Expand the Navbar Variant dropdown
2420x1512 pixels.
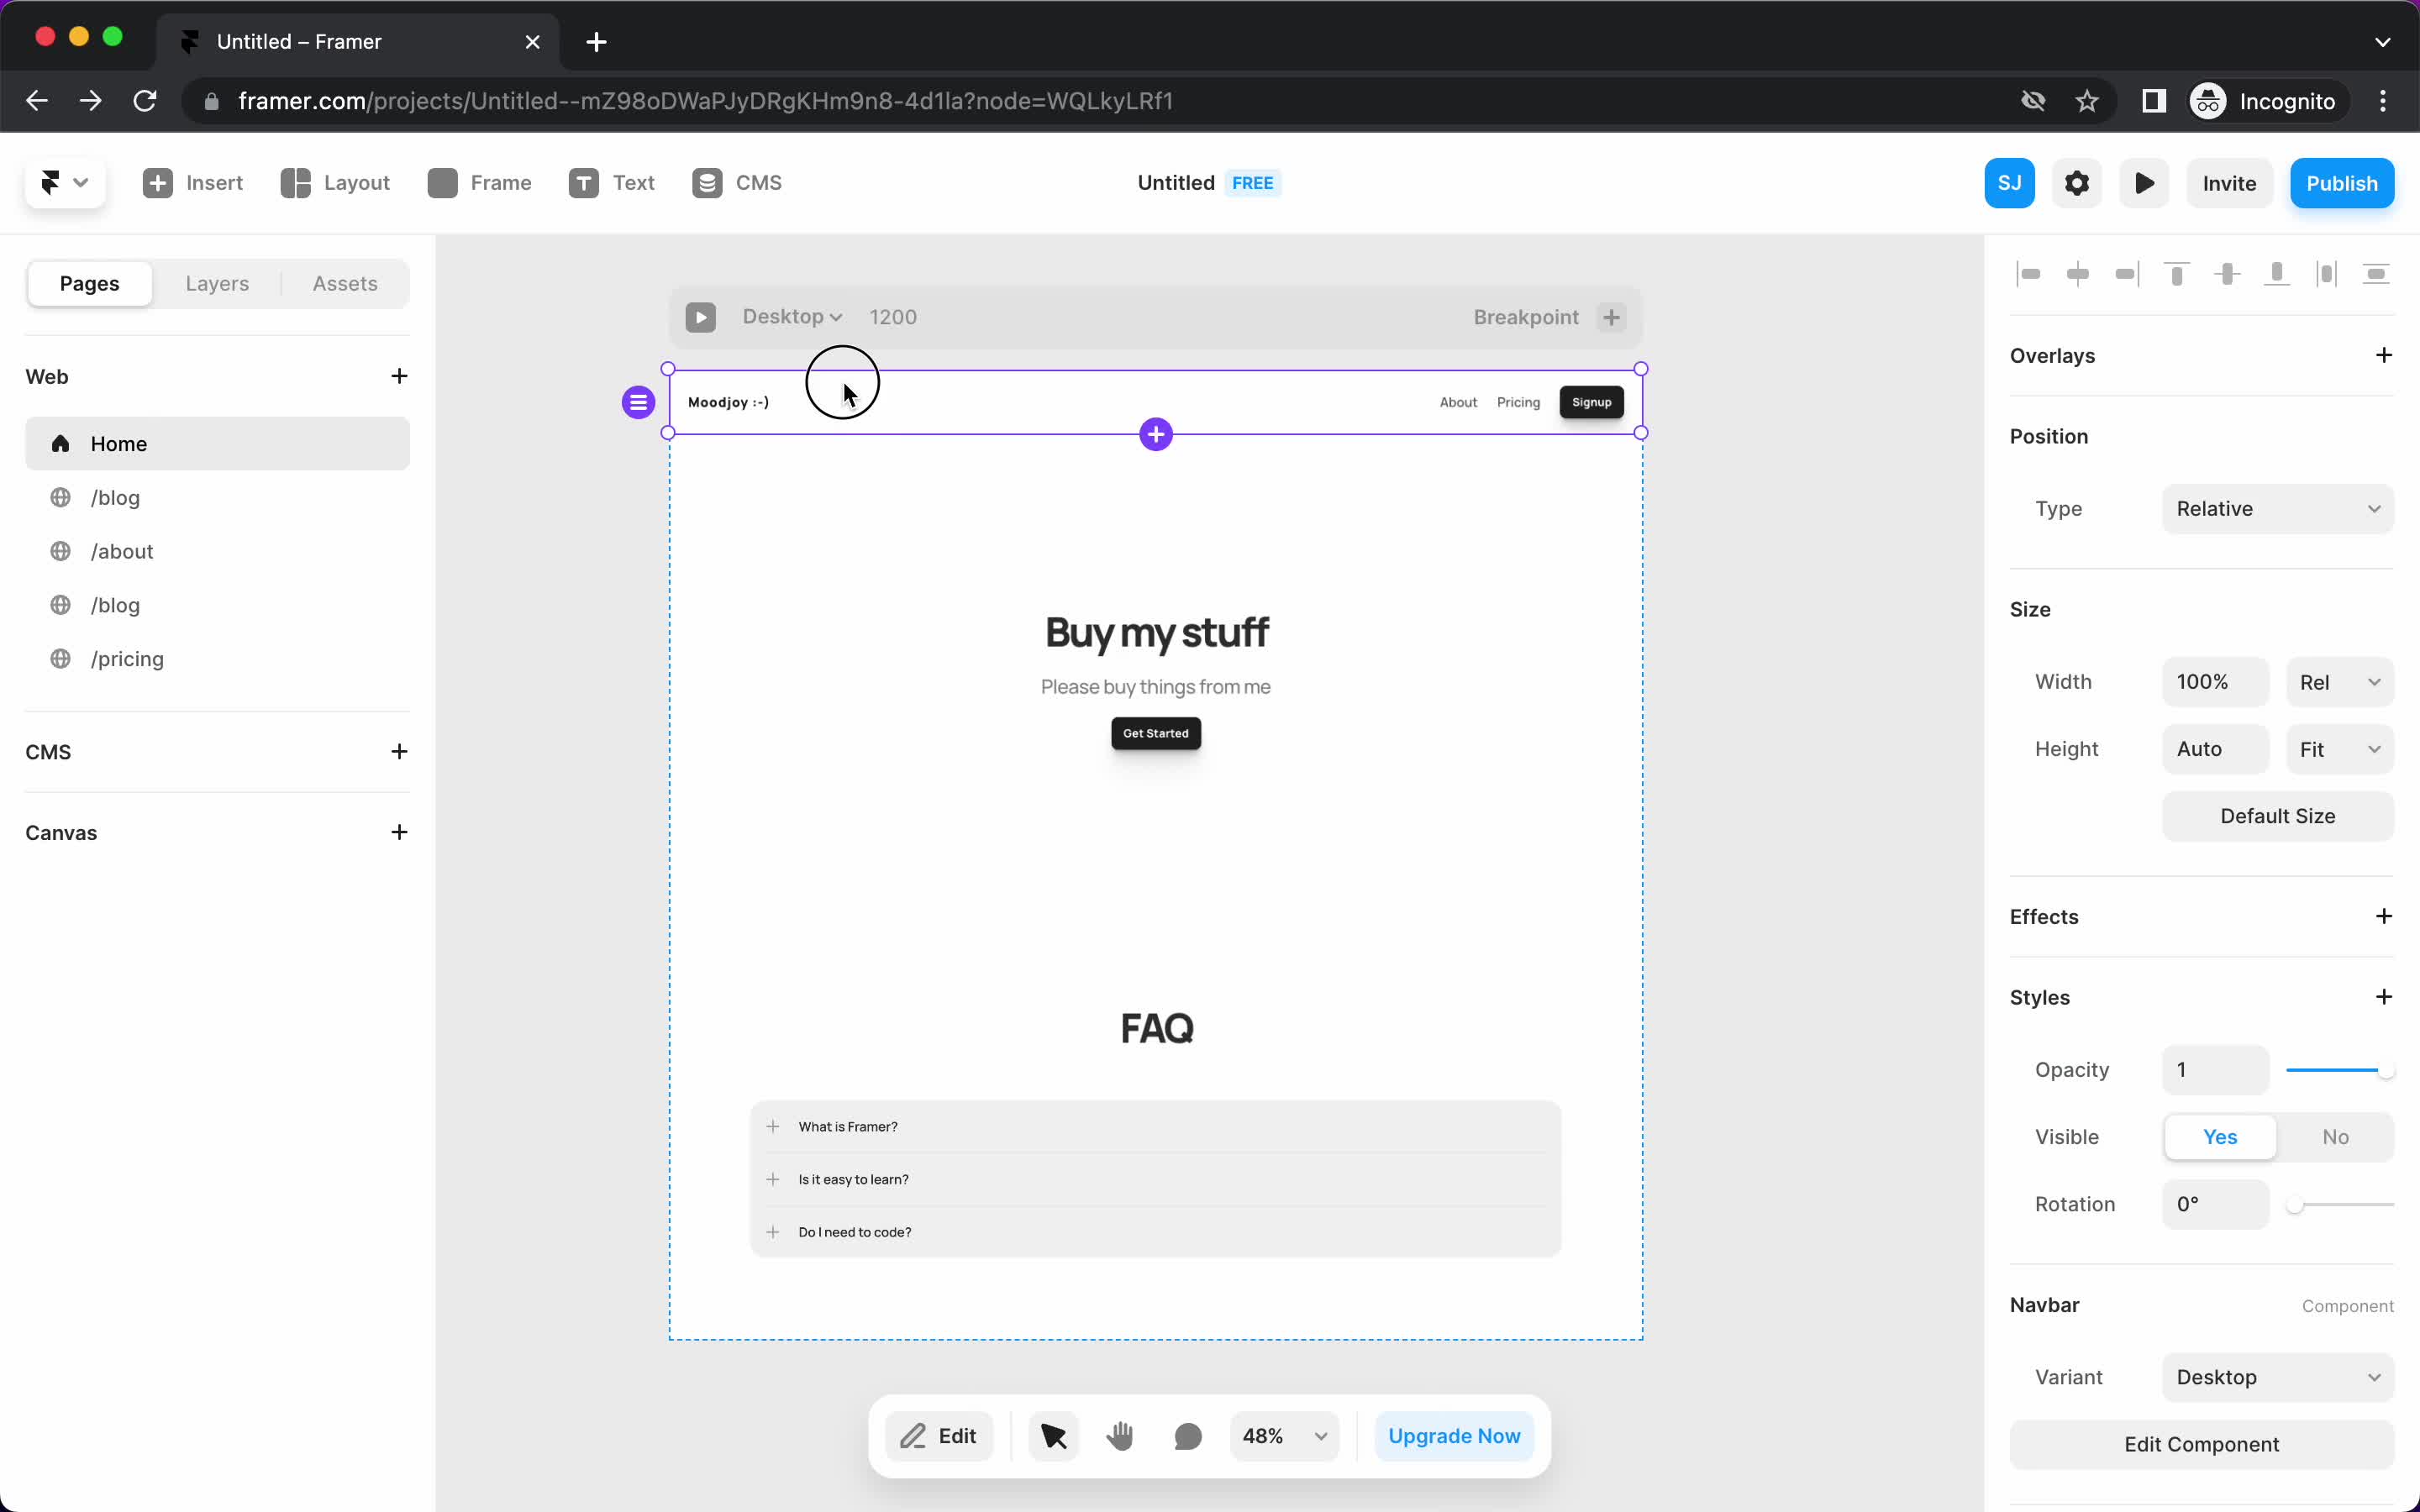(2279, 1376)
